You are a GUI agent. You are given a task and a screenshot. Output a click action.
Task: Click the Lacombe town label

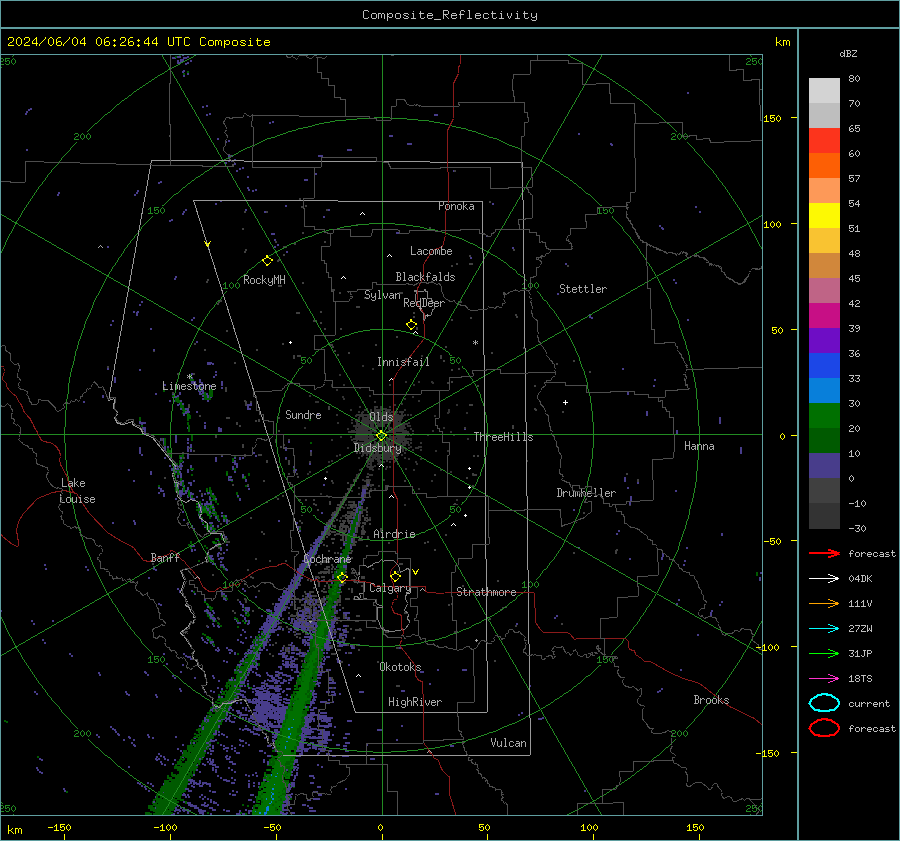(x=431, y=251)
